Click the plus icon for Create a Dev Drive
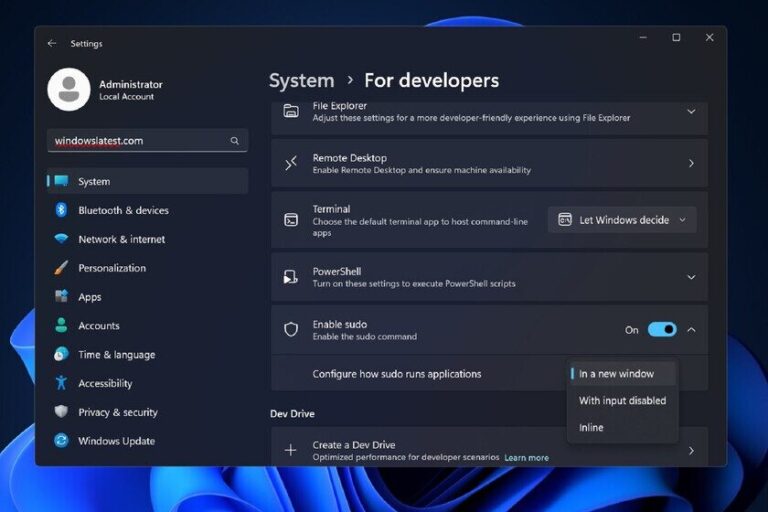 290,450
